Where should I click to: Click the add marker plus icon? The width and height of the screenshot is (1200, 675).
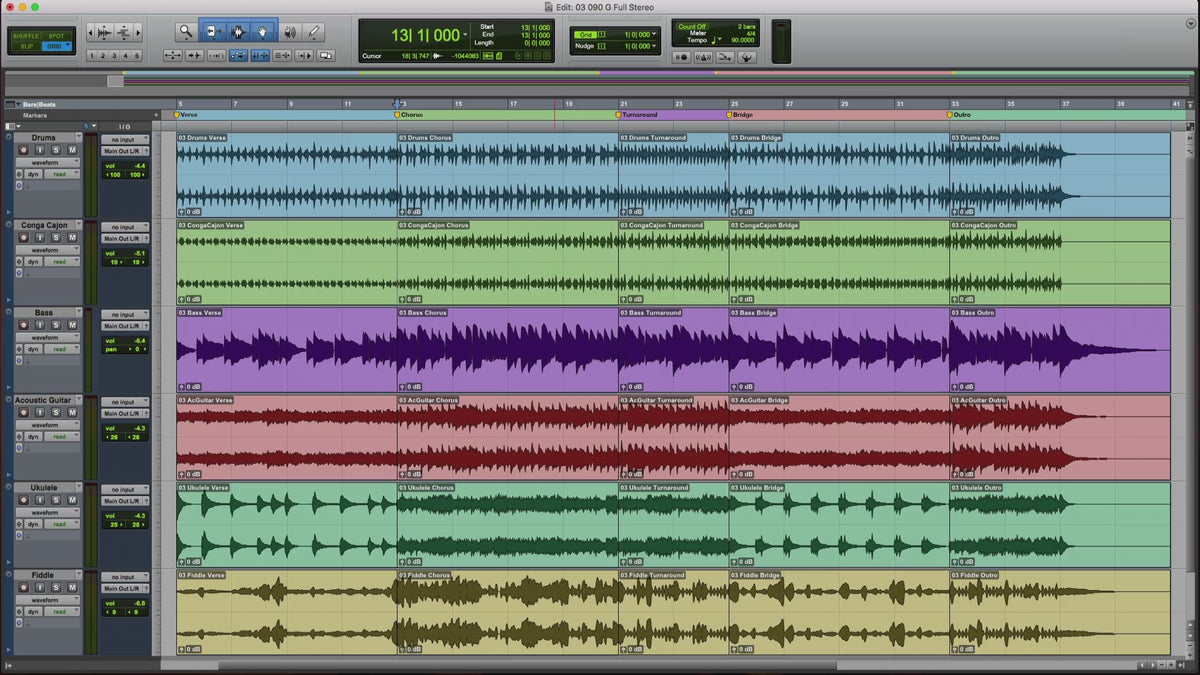pos(155,115)
